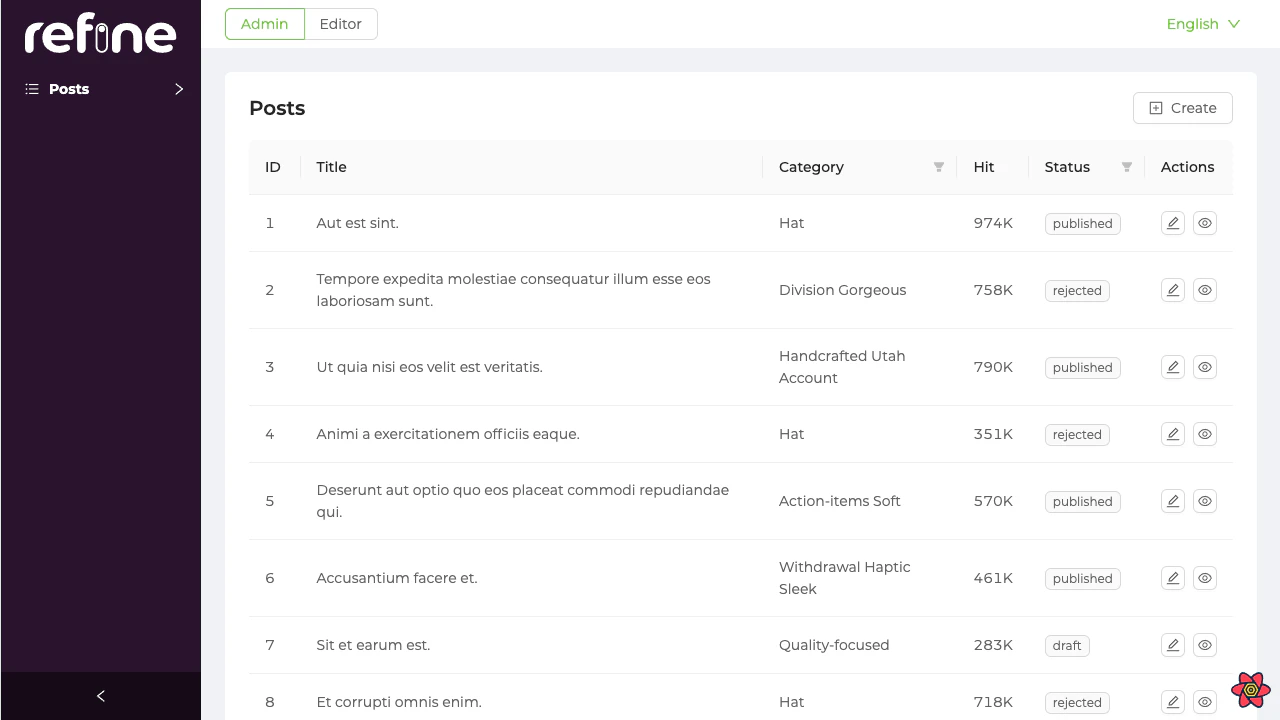
Task: Open the refine devtools floating icon
Action: [x=1250, y=689]
